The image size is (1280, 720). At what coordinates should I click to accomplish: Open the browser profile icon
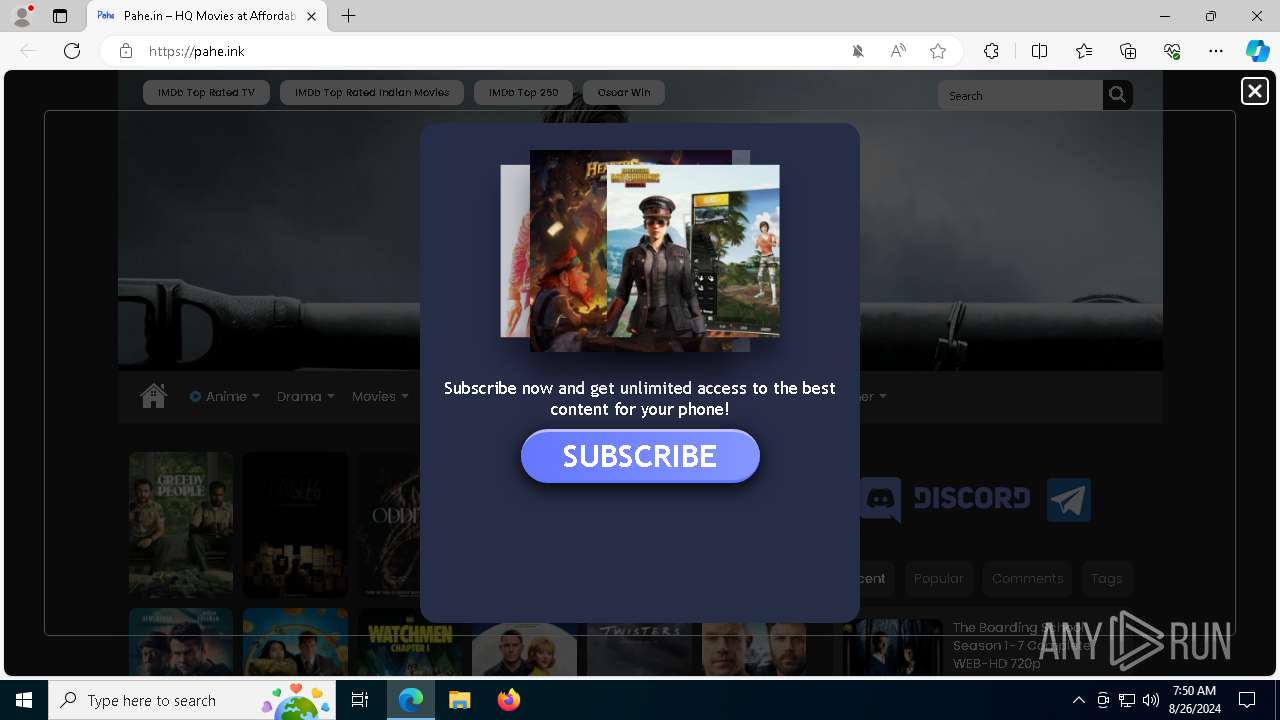pyautogui.click(x=22, y=16)
